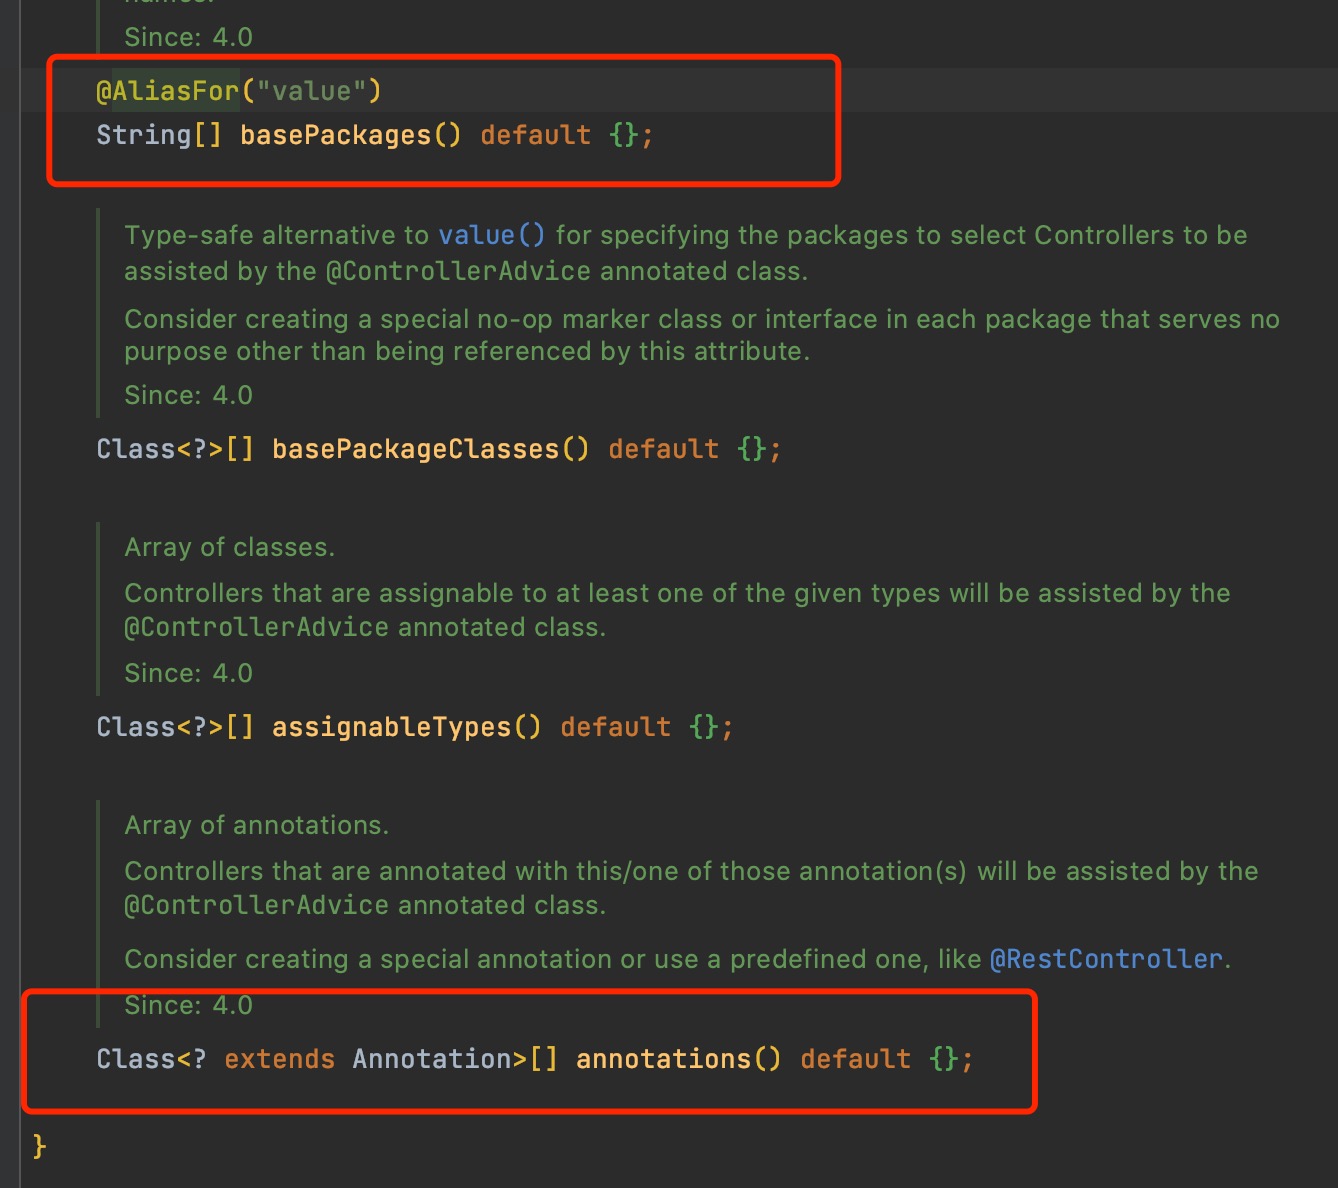Click "Since: 4.0" above assignableTypes
Screen dimensions: 1338x1188
coord(188,673)
